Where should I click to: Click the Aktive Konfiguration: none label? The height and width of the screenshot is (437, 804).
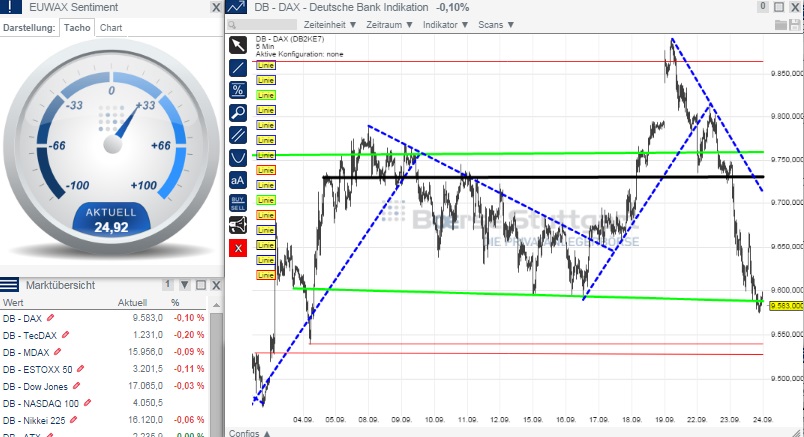point(299,54)
